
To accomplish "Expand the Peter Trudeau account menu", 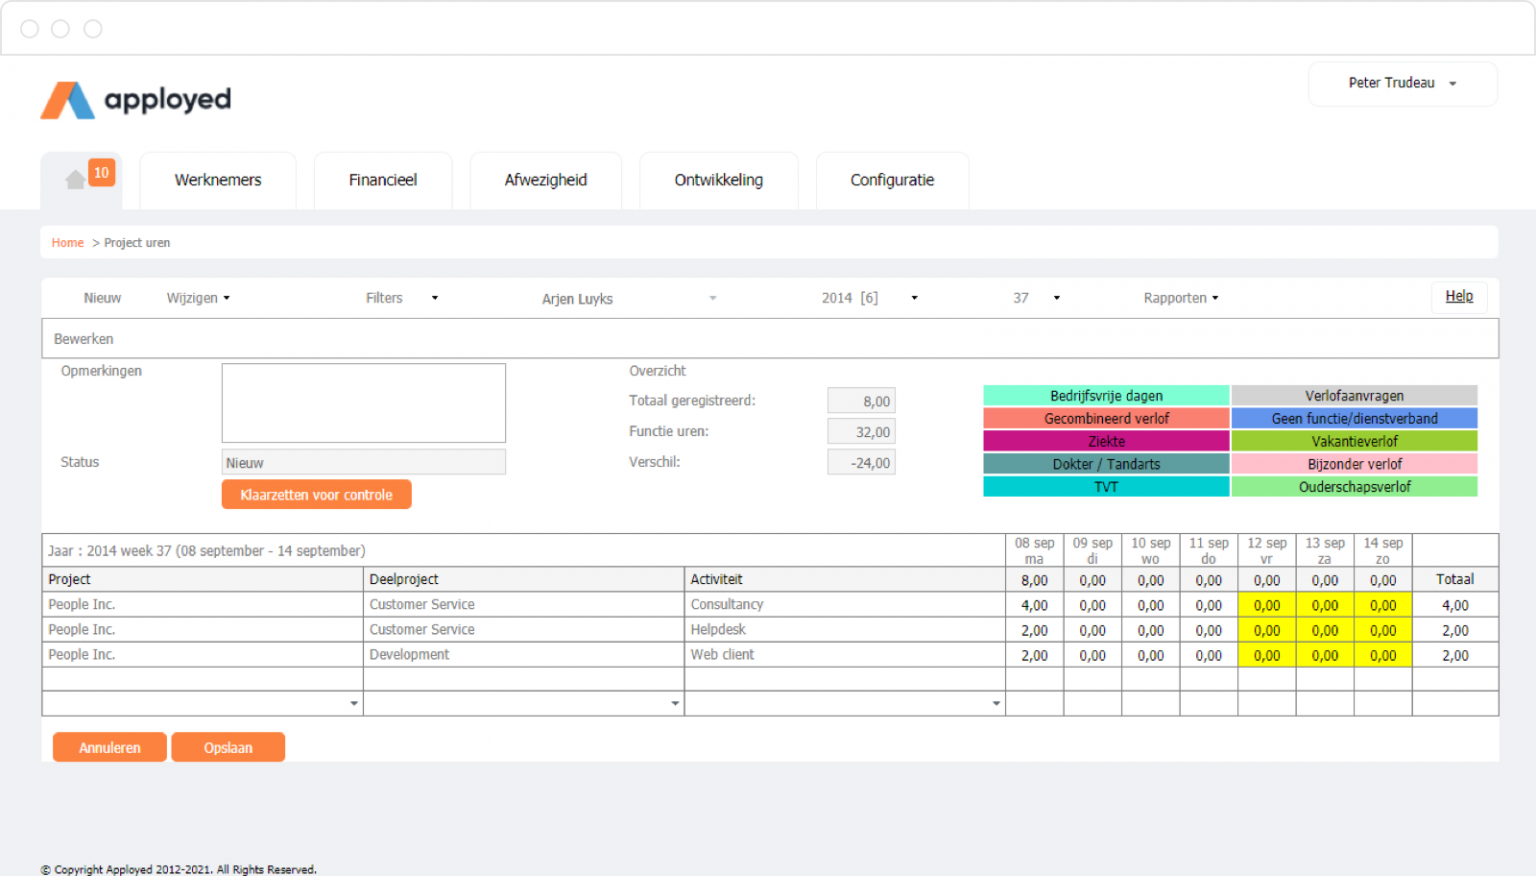I will point(1400,83).
